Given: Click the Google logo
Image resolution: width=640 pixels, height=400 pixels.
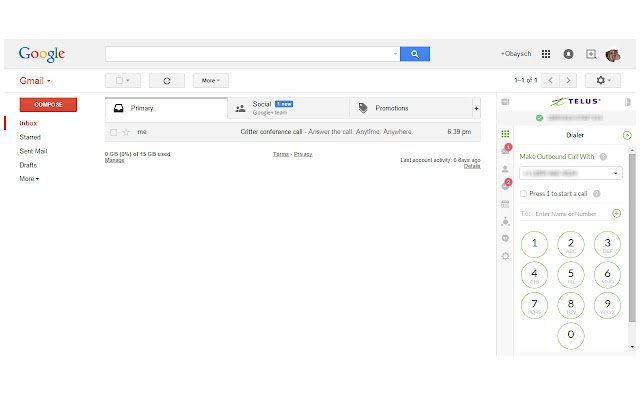Looking at the screenshot, I should click(42, 53).
